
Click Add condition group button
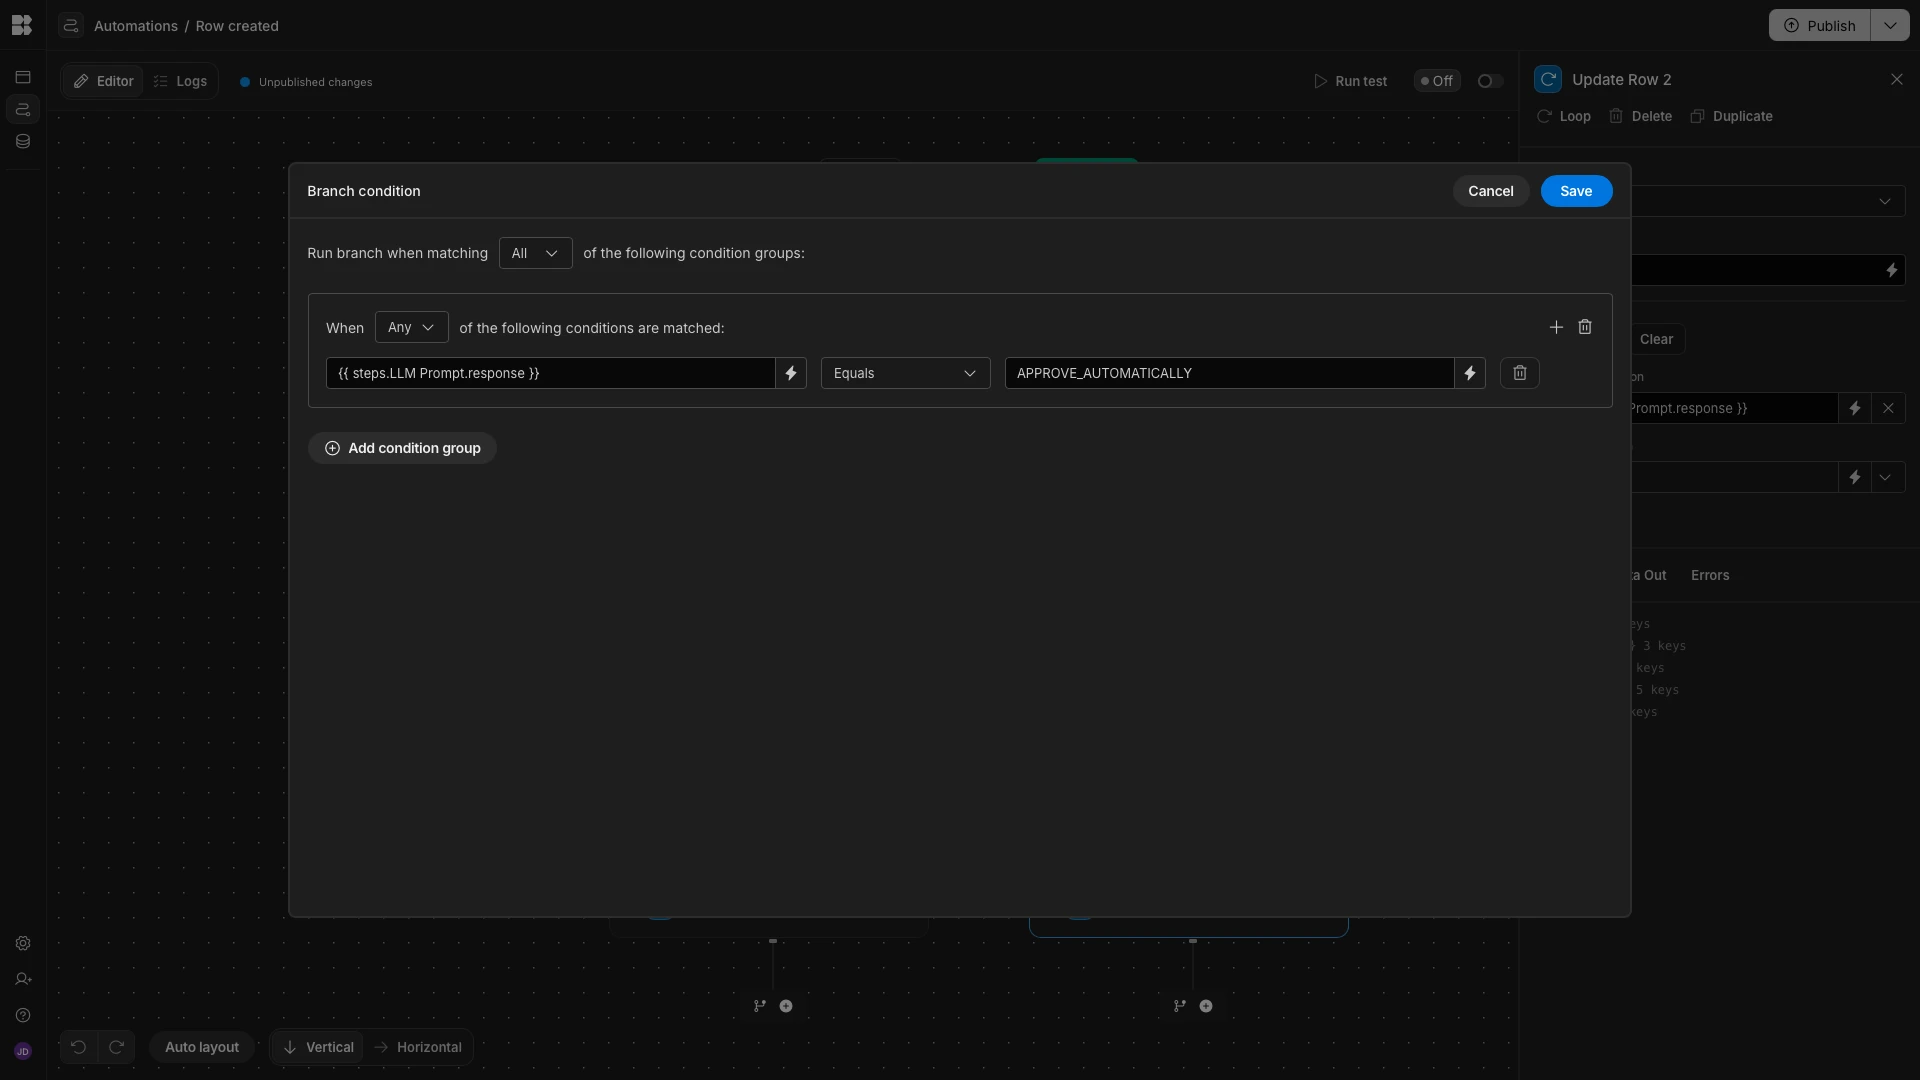tap(402, 448)
